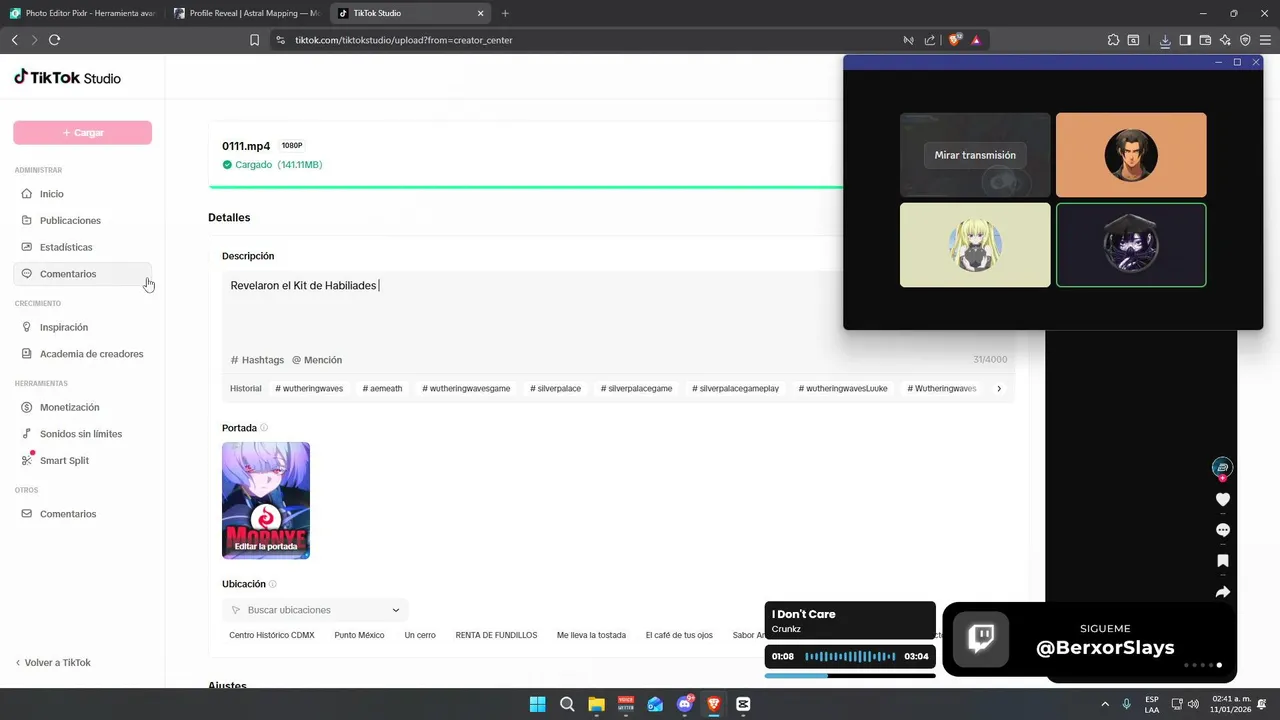Viewport: 1280px width, 720px height.
Task: Click the share page icon in address bar
Action: click(930, 40)
